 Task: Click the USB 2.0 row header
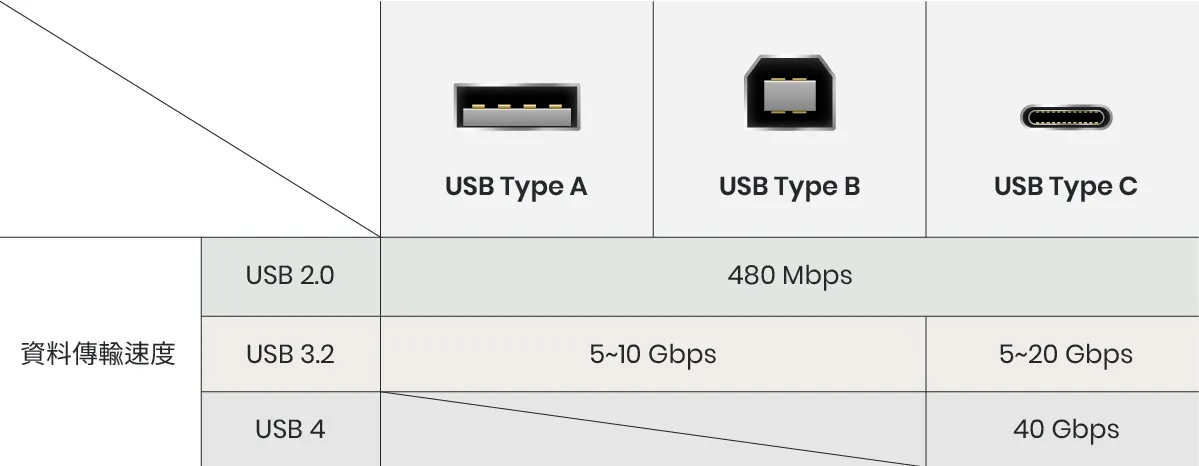(x=290, y=276)
